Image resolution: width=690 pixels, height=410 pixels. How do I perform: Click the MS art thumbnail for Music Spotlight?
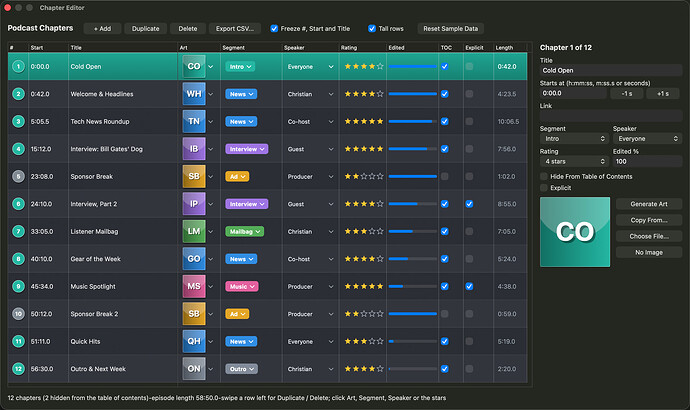[x=194, y=286]
